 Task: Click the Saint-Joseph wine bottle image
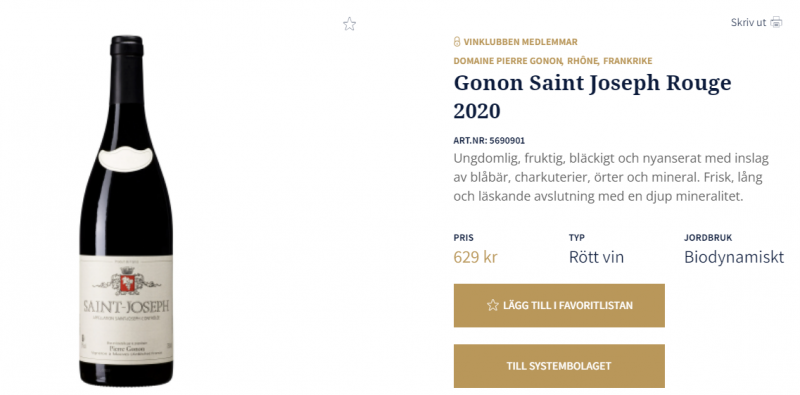[127, 210]
